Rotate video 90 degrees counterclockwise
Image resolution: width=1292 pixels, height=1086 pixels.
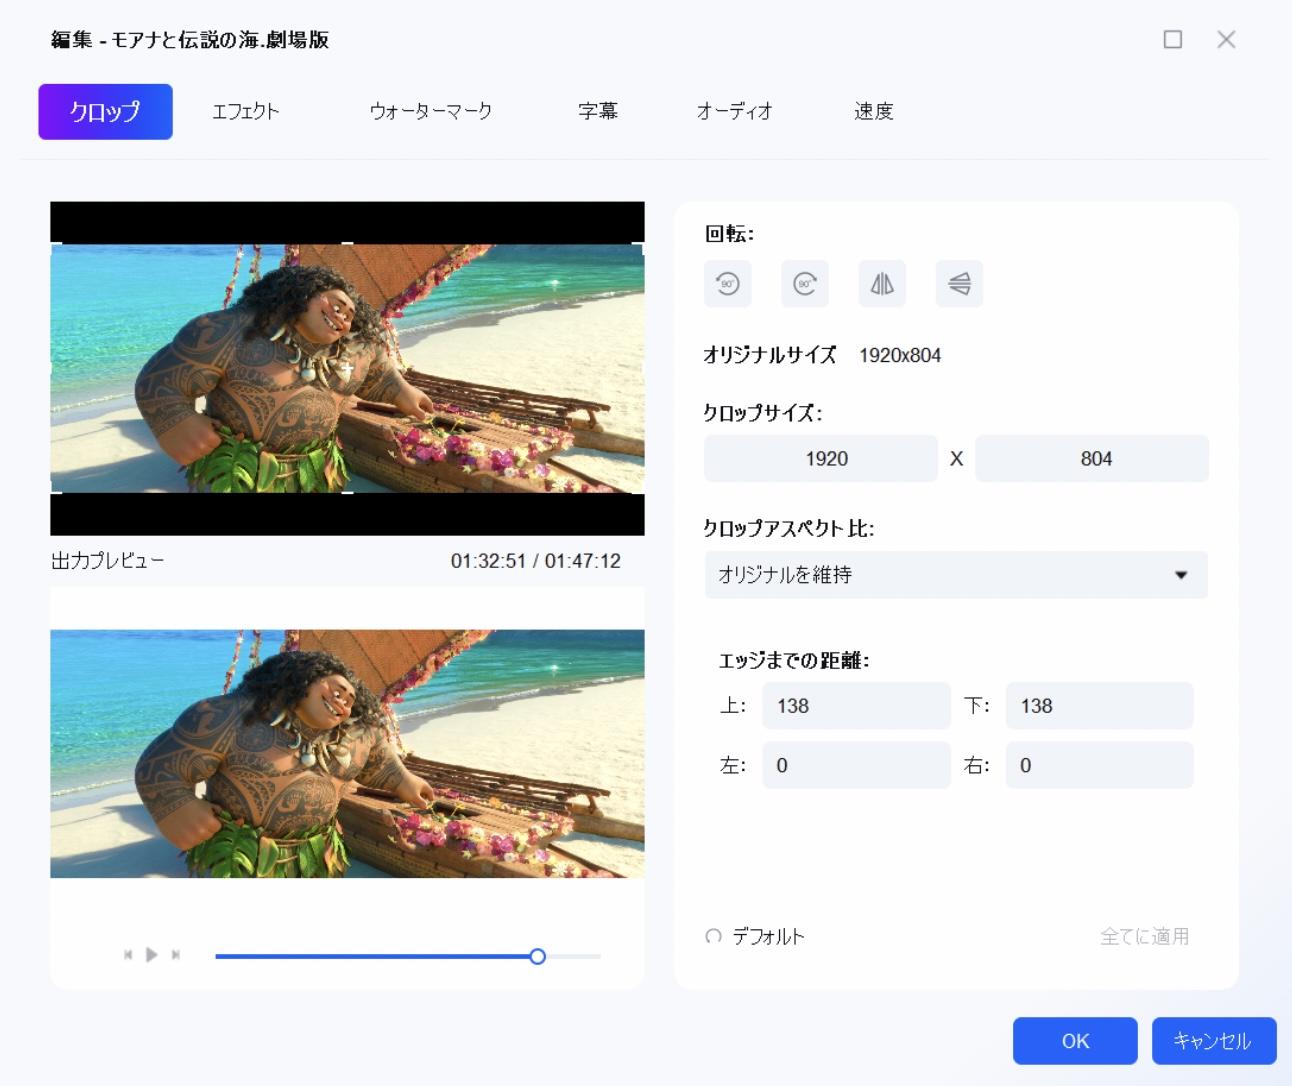(728, 284)
